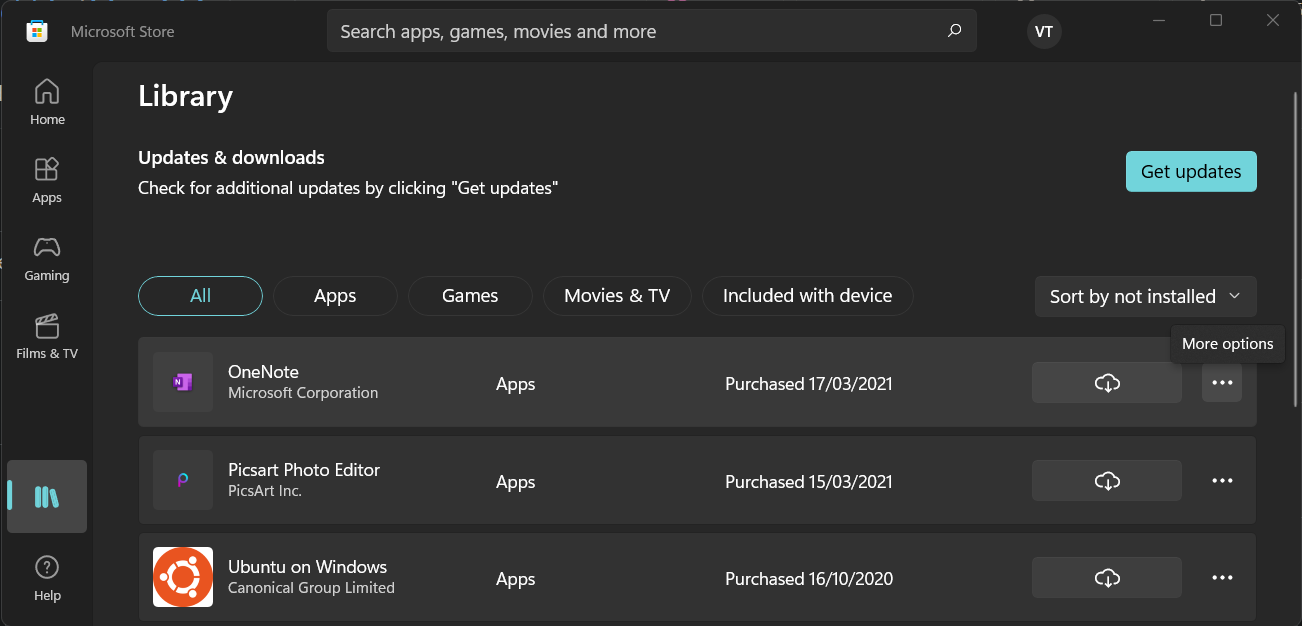Click the Get updates button

[1190, 171]
